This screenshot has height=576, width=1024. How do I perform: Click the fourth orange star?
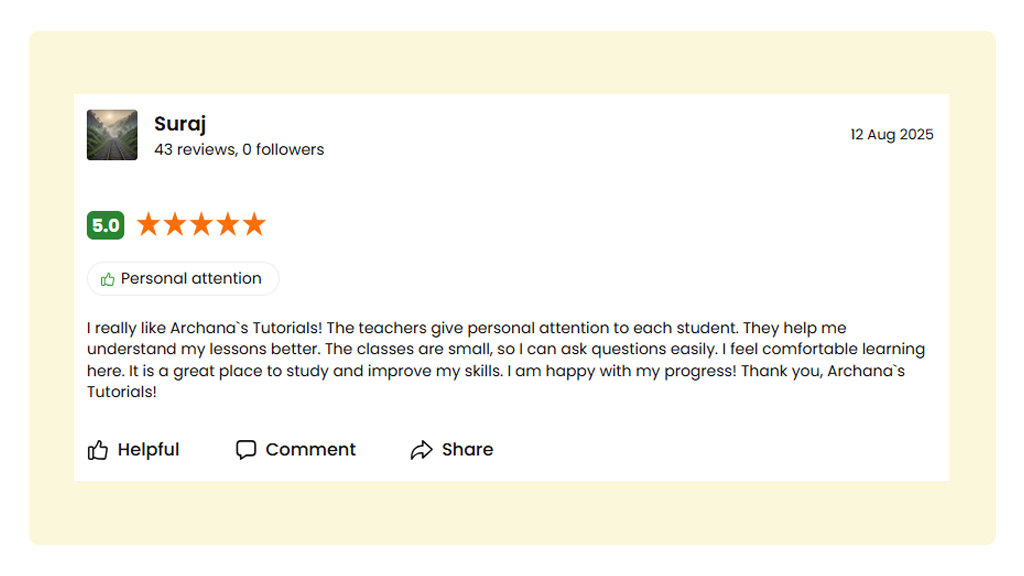(228, 224)
